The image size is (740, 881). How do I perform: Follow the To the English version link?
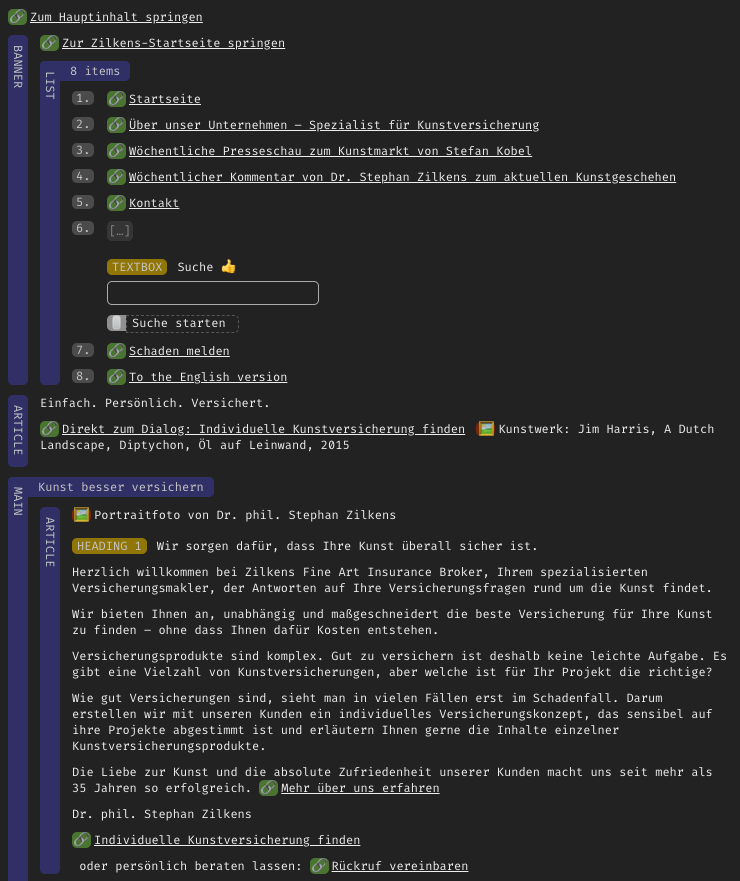(207, 377)
